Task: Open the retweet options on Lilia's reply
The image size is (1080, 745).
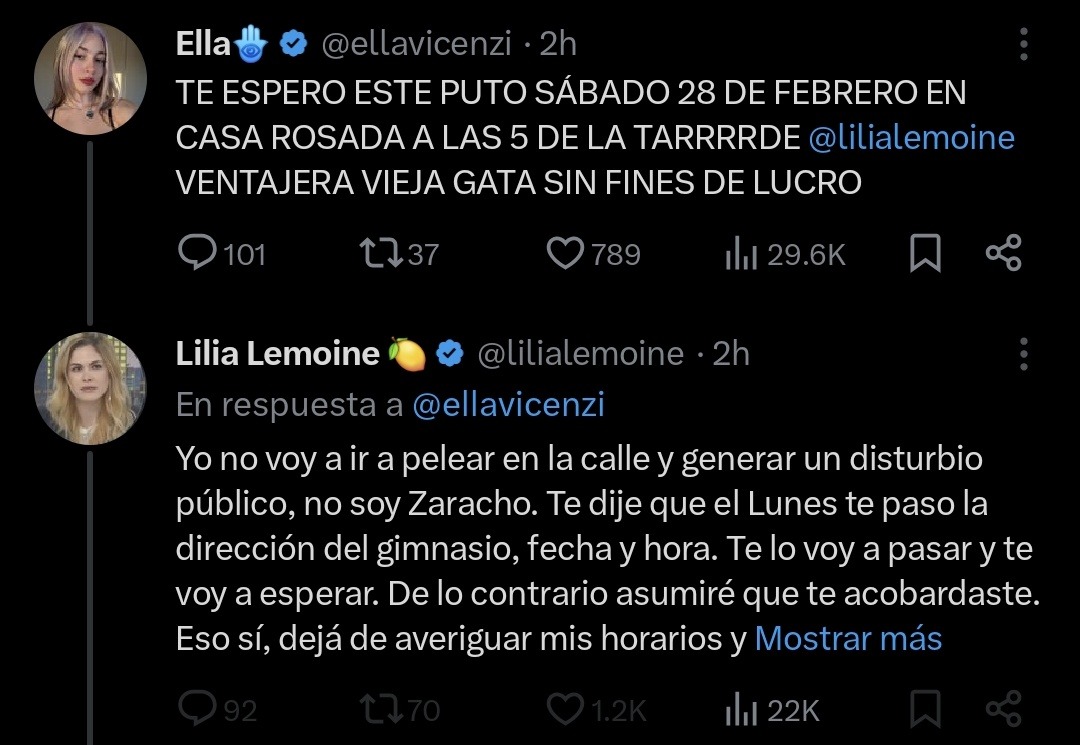Action: [x=384, y=711]
